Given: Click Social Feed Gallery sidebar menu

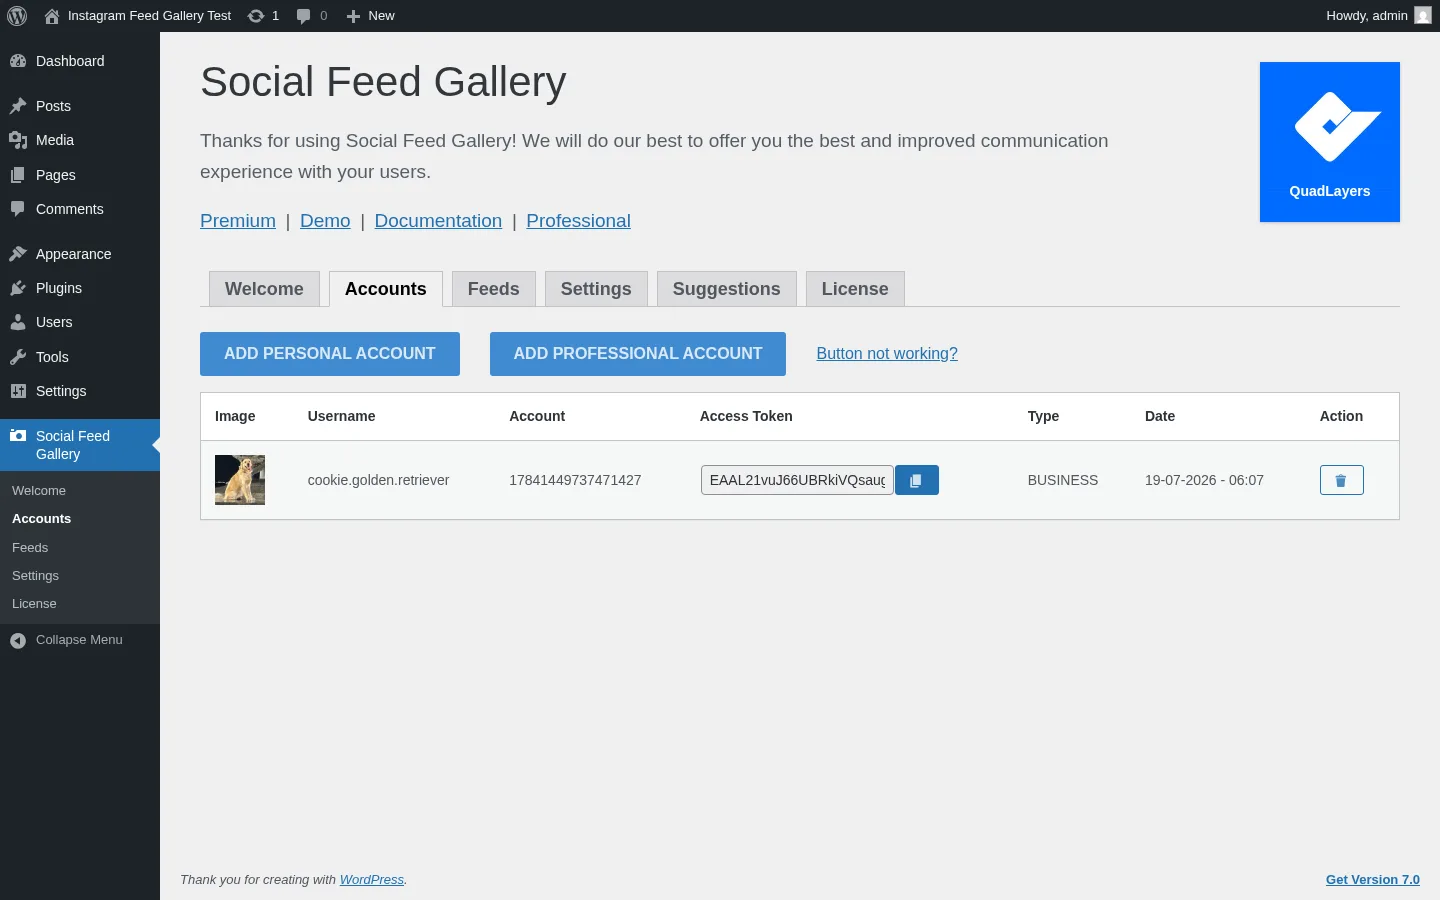Looking at the screenshot, I should (80, 445).
